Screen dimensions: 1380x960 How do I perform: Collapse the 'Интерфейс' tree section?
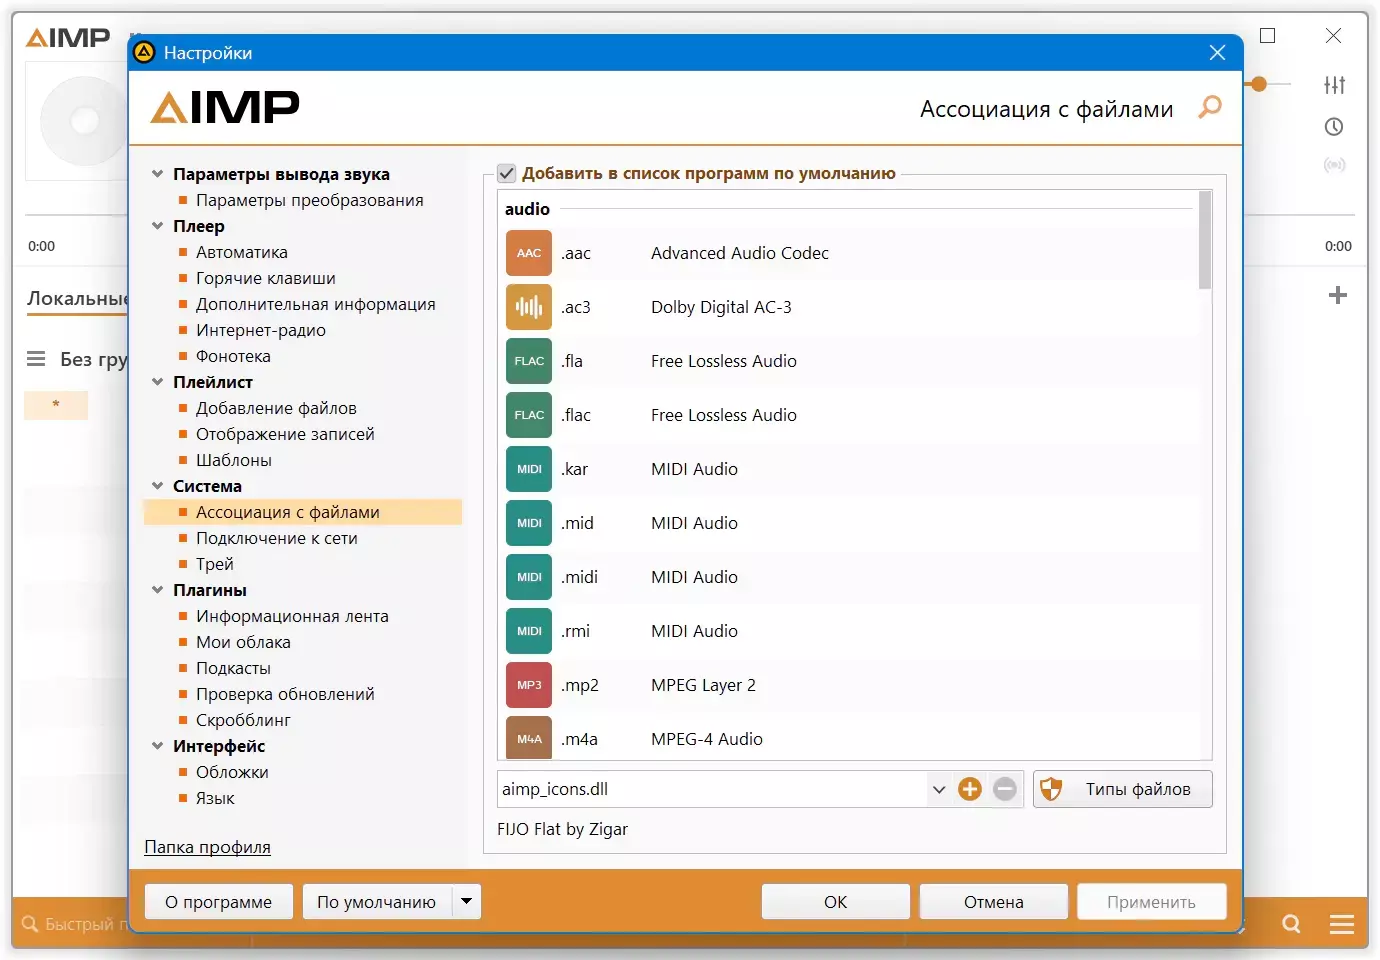(157, 746)
